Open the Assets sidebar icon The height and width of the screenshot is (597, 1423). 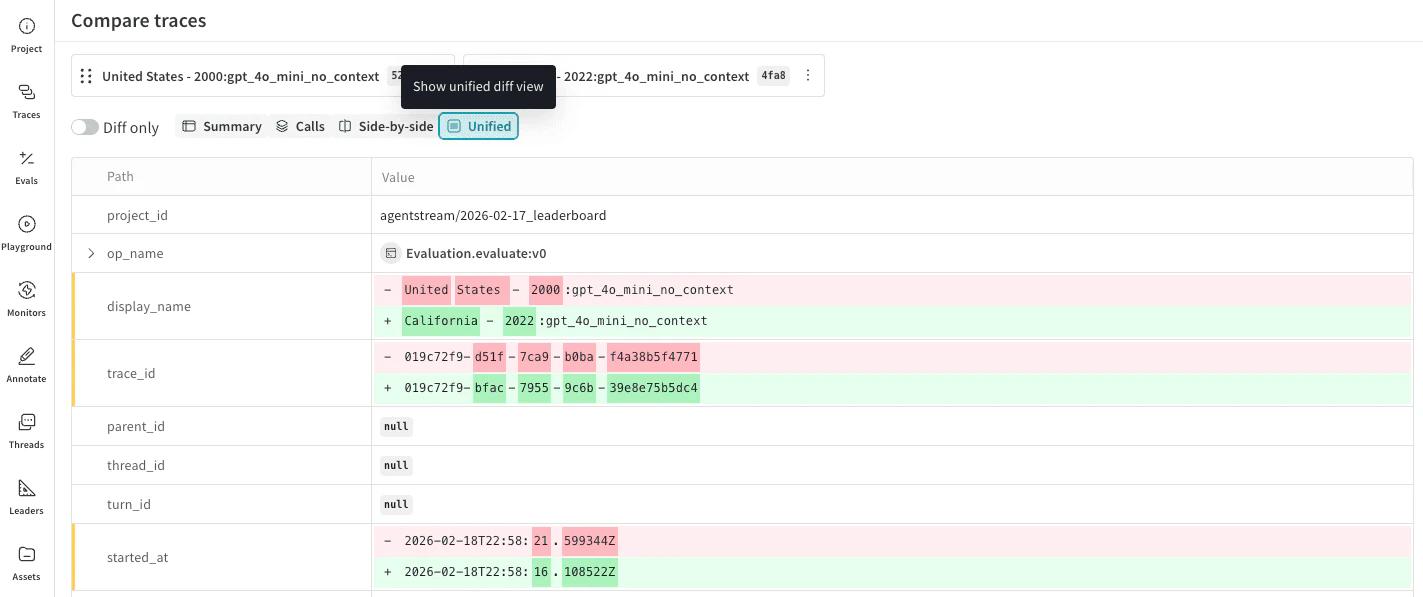click(x=27, y=563)
